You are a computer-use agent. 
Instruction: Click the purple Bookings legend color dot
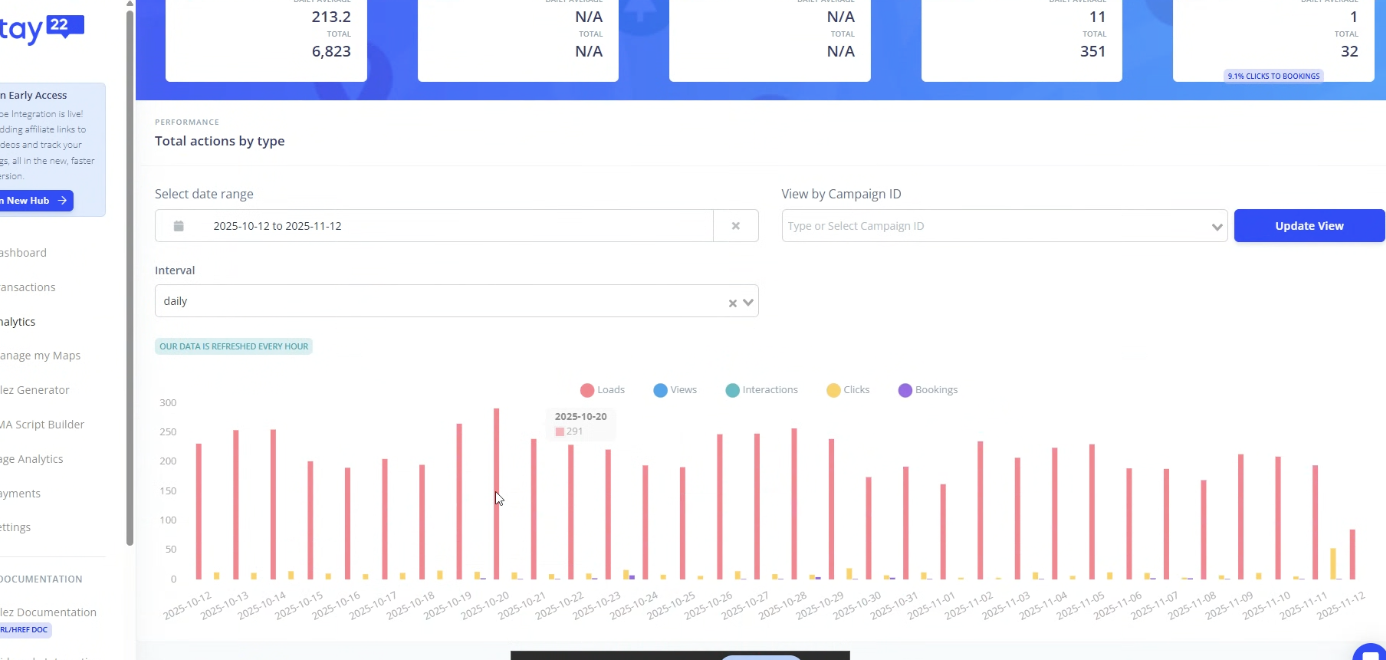[905, 390]
